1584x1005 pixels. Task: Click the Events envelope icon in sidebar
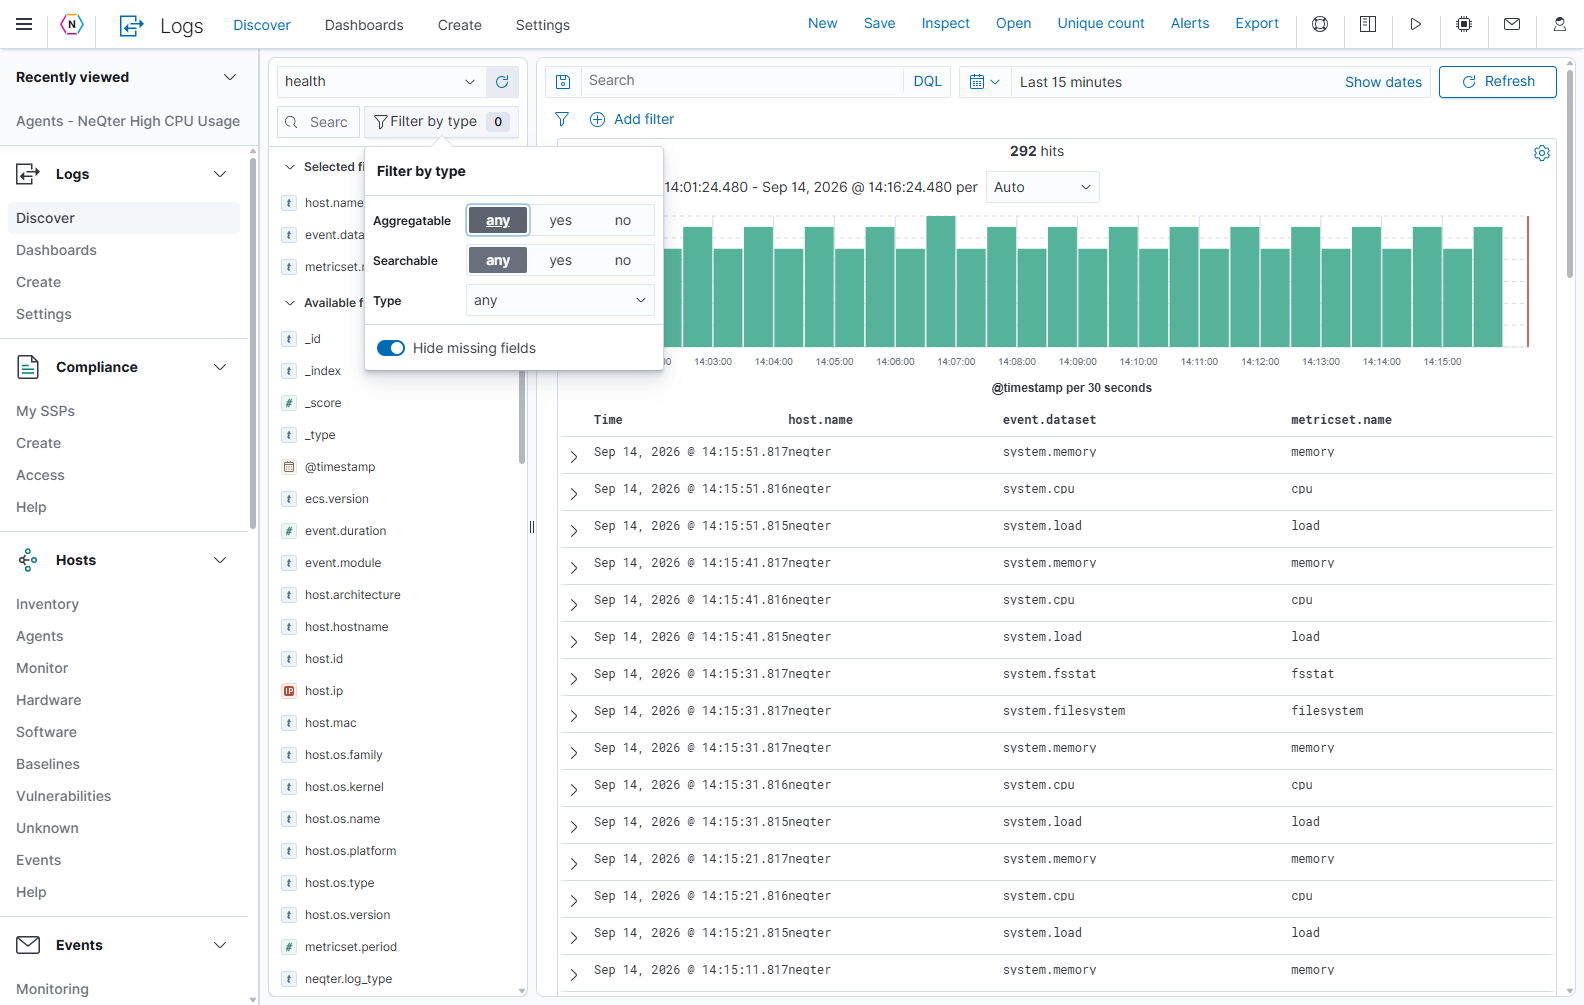coord(28,945)
